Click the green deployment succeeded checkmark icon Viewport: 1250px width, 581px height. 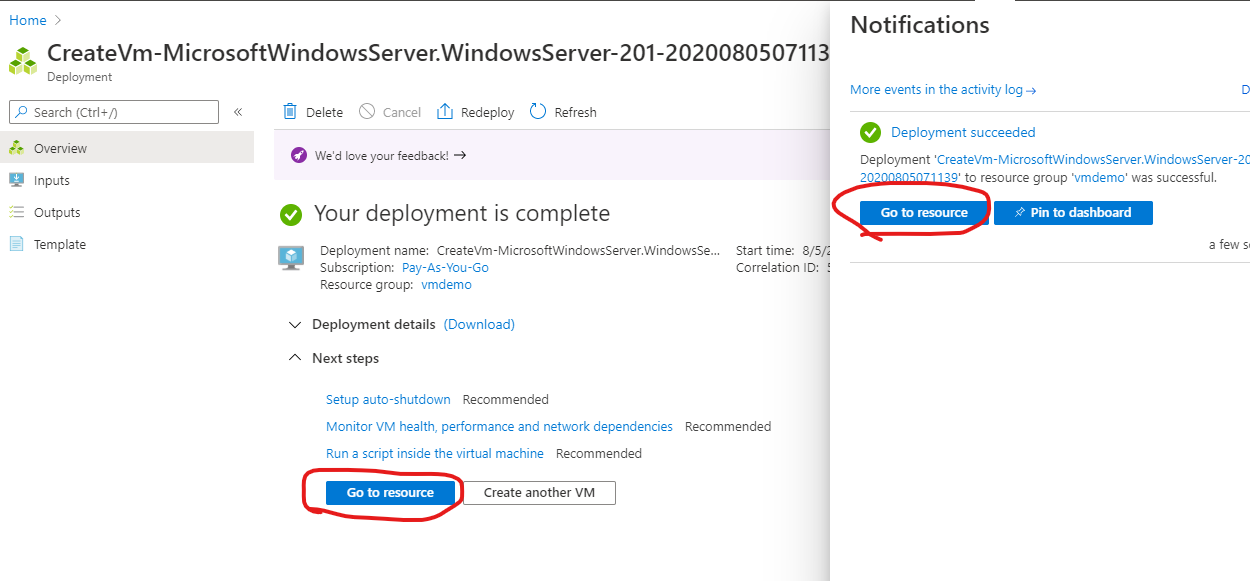(x=870, y=132)
